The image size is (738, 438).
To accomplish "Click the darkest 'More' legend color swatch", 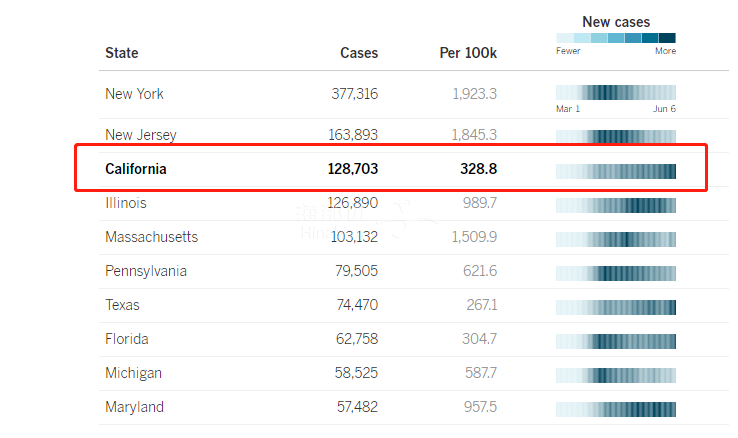I will click(x=667, y=38).
